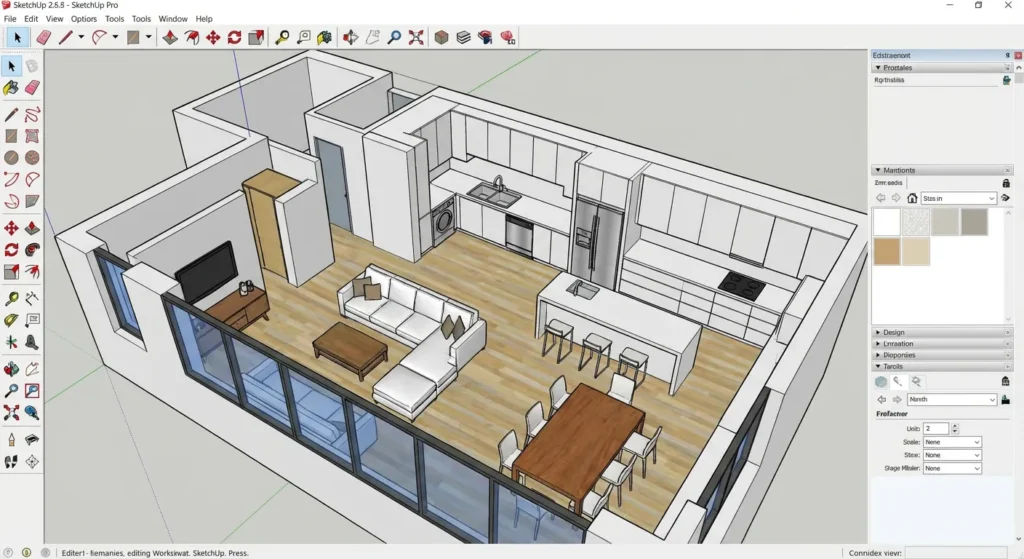Screen dimensions: 1024x559
Task: Pick the tan brown material swatch
Action: click(887, 252)
